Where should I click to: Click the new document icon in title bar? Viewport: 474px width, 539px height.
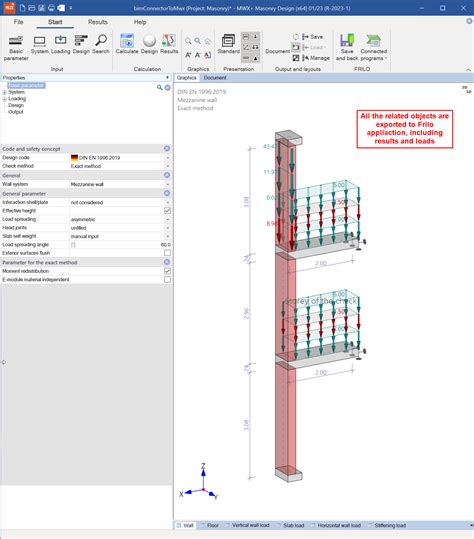click(22, 8)
